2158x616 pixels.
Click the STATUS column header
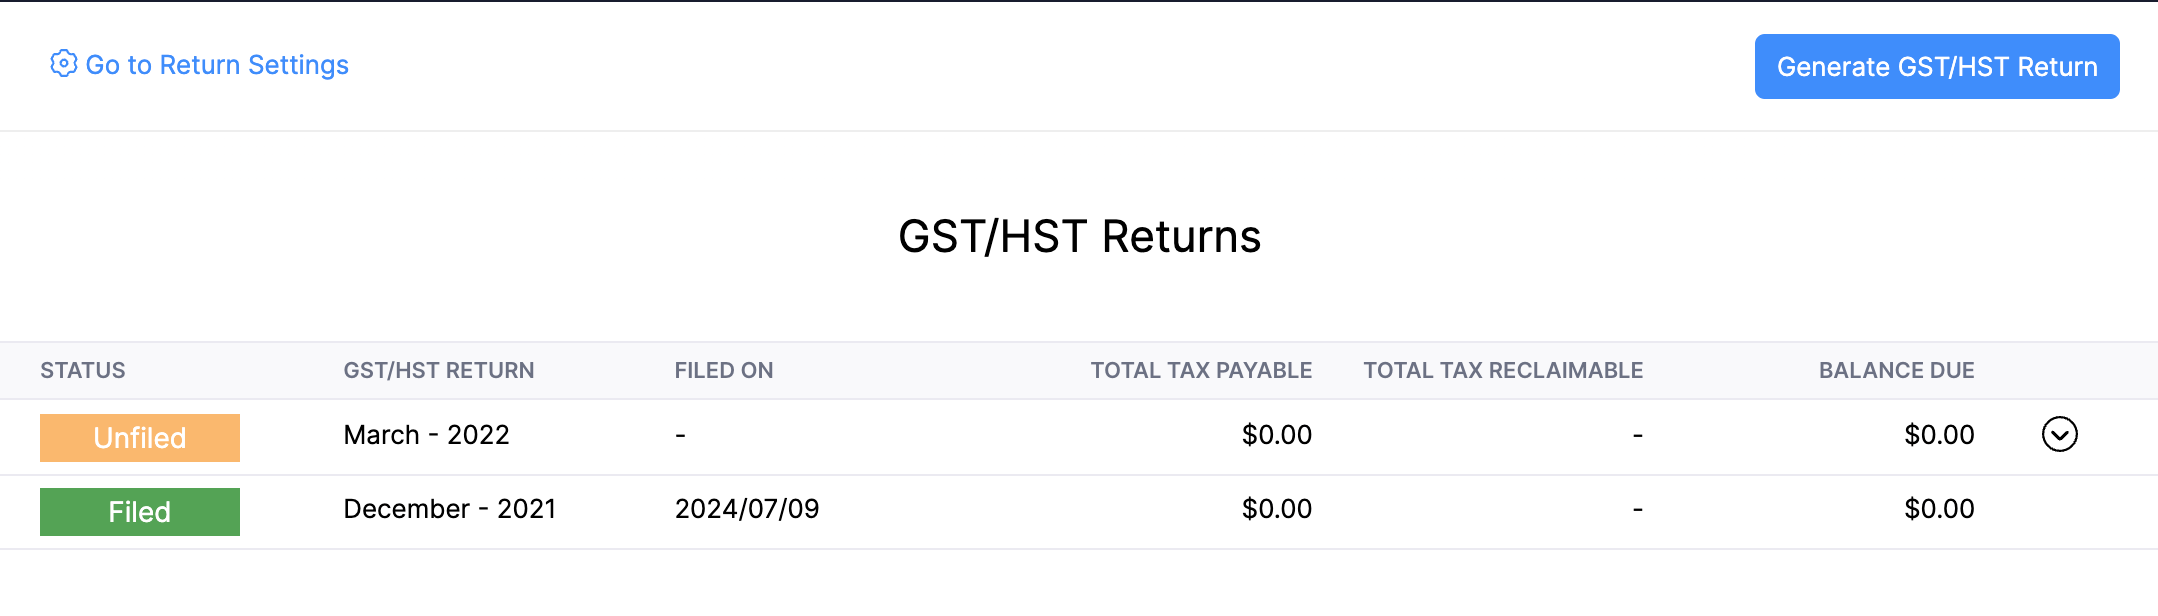tap(83, 370)
